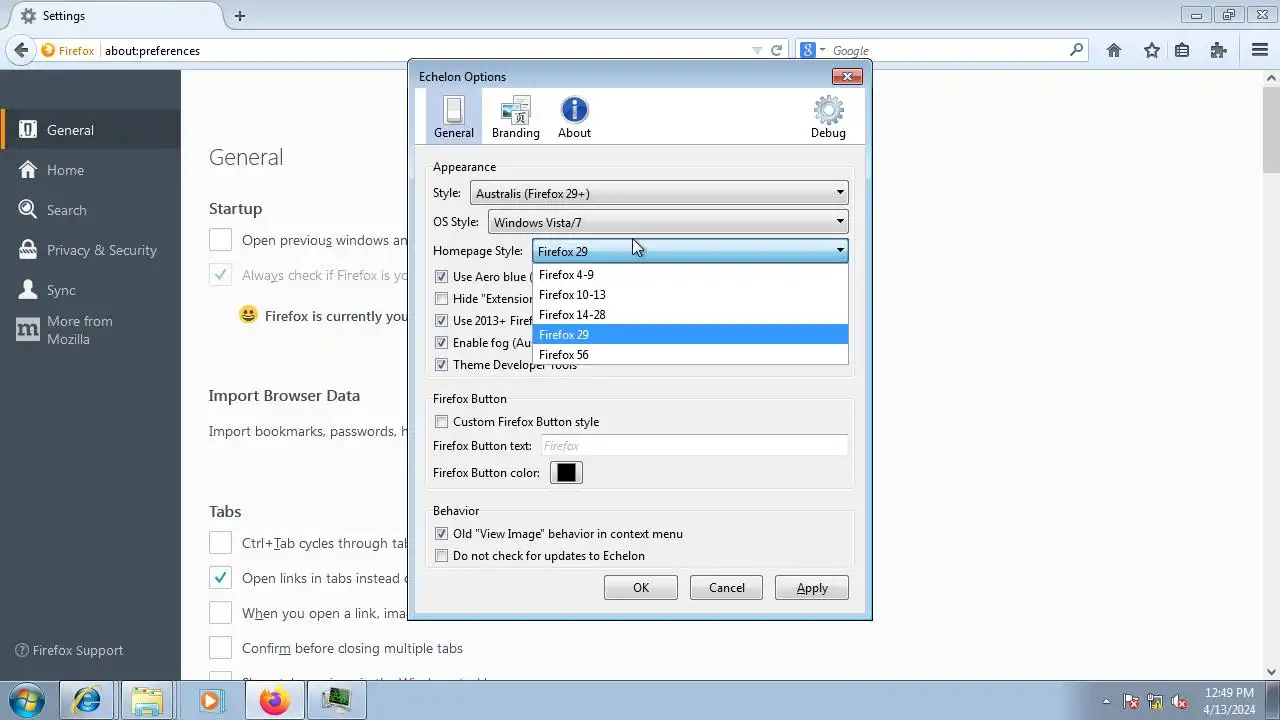
Task: Open the Windows Start menu orb
Action: (27, 700)
